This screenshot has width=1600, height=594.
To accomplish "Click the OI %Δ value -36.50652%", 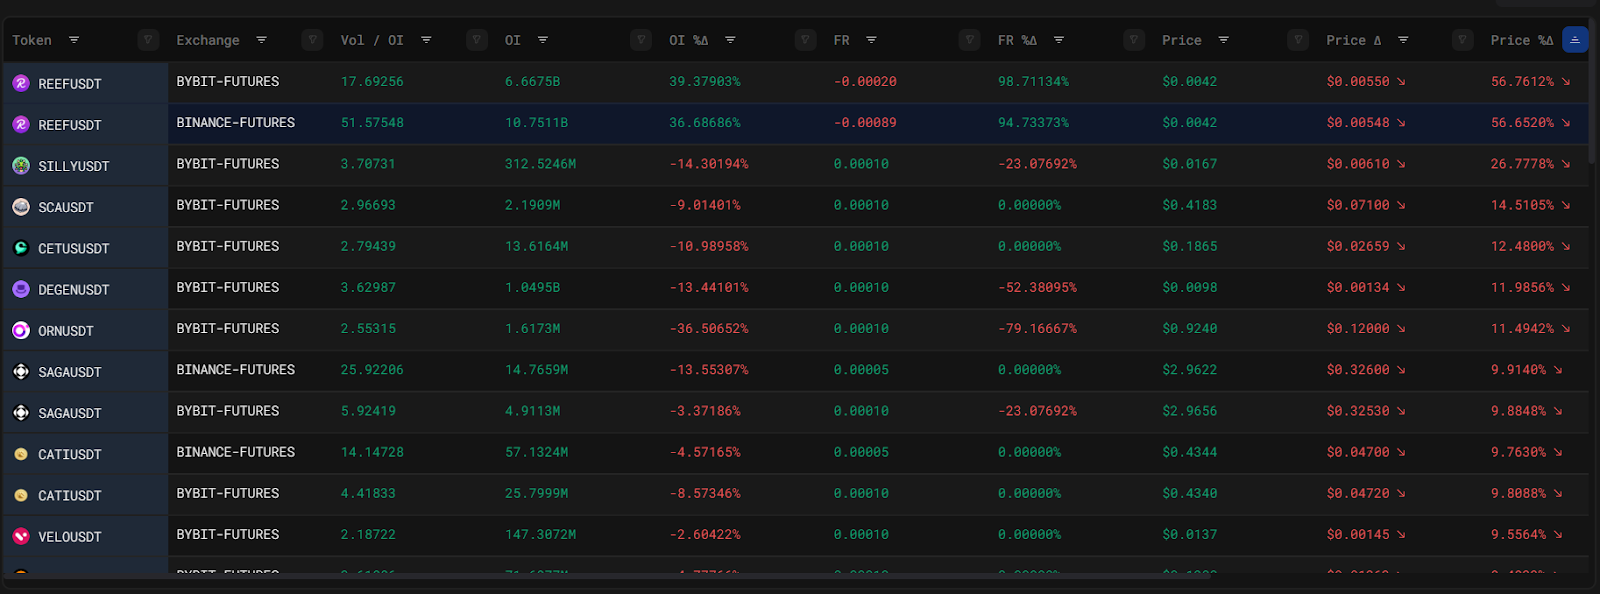I will click(x=709, y=329).
